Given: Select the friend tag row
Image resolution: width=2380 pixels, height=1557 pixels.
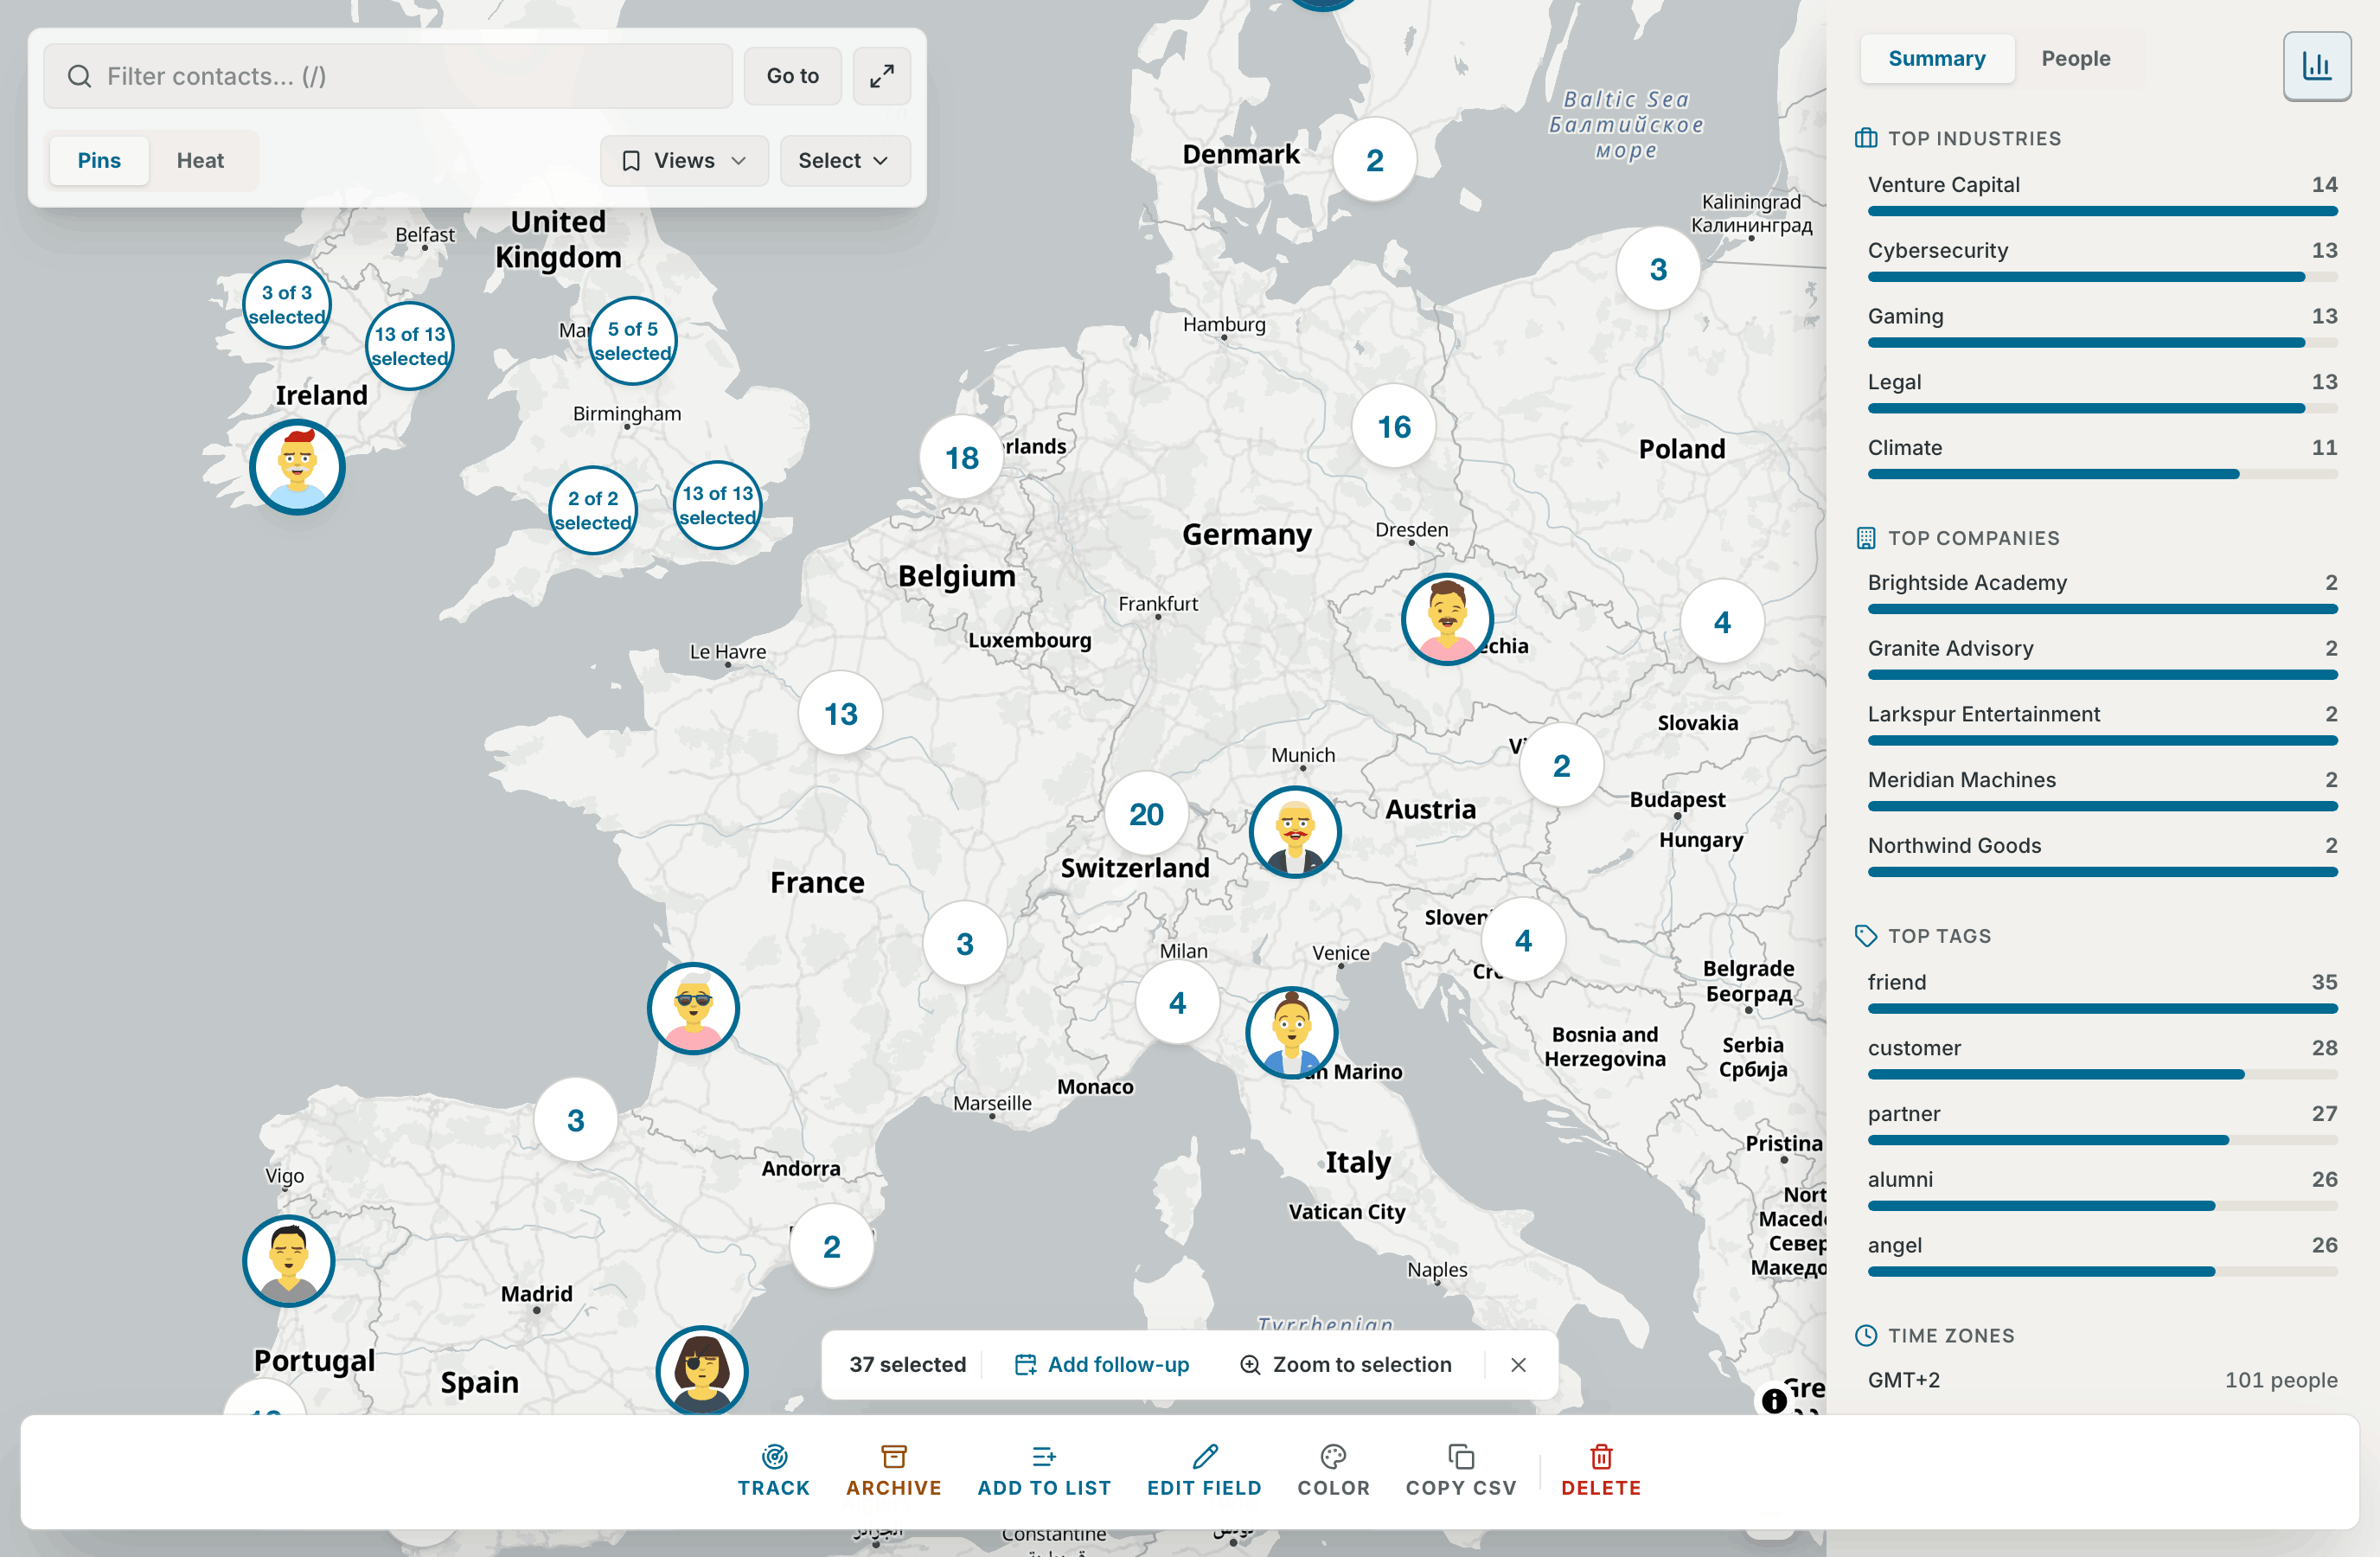Looking at the screenshot, I should (x=2102, y=993).
